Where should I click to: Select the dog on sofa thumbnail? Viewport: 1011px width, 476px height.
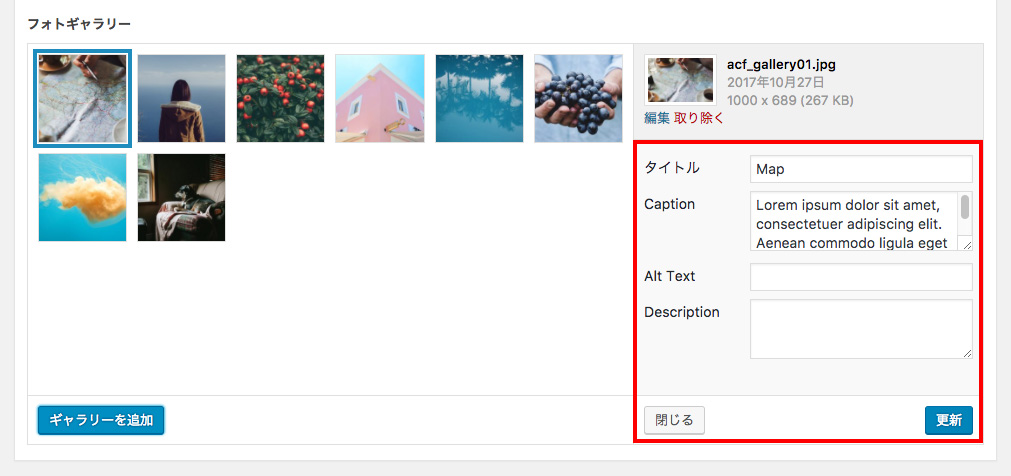(x=182, y=197)
